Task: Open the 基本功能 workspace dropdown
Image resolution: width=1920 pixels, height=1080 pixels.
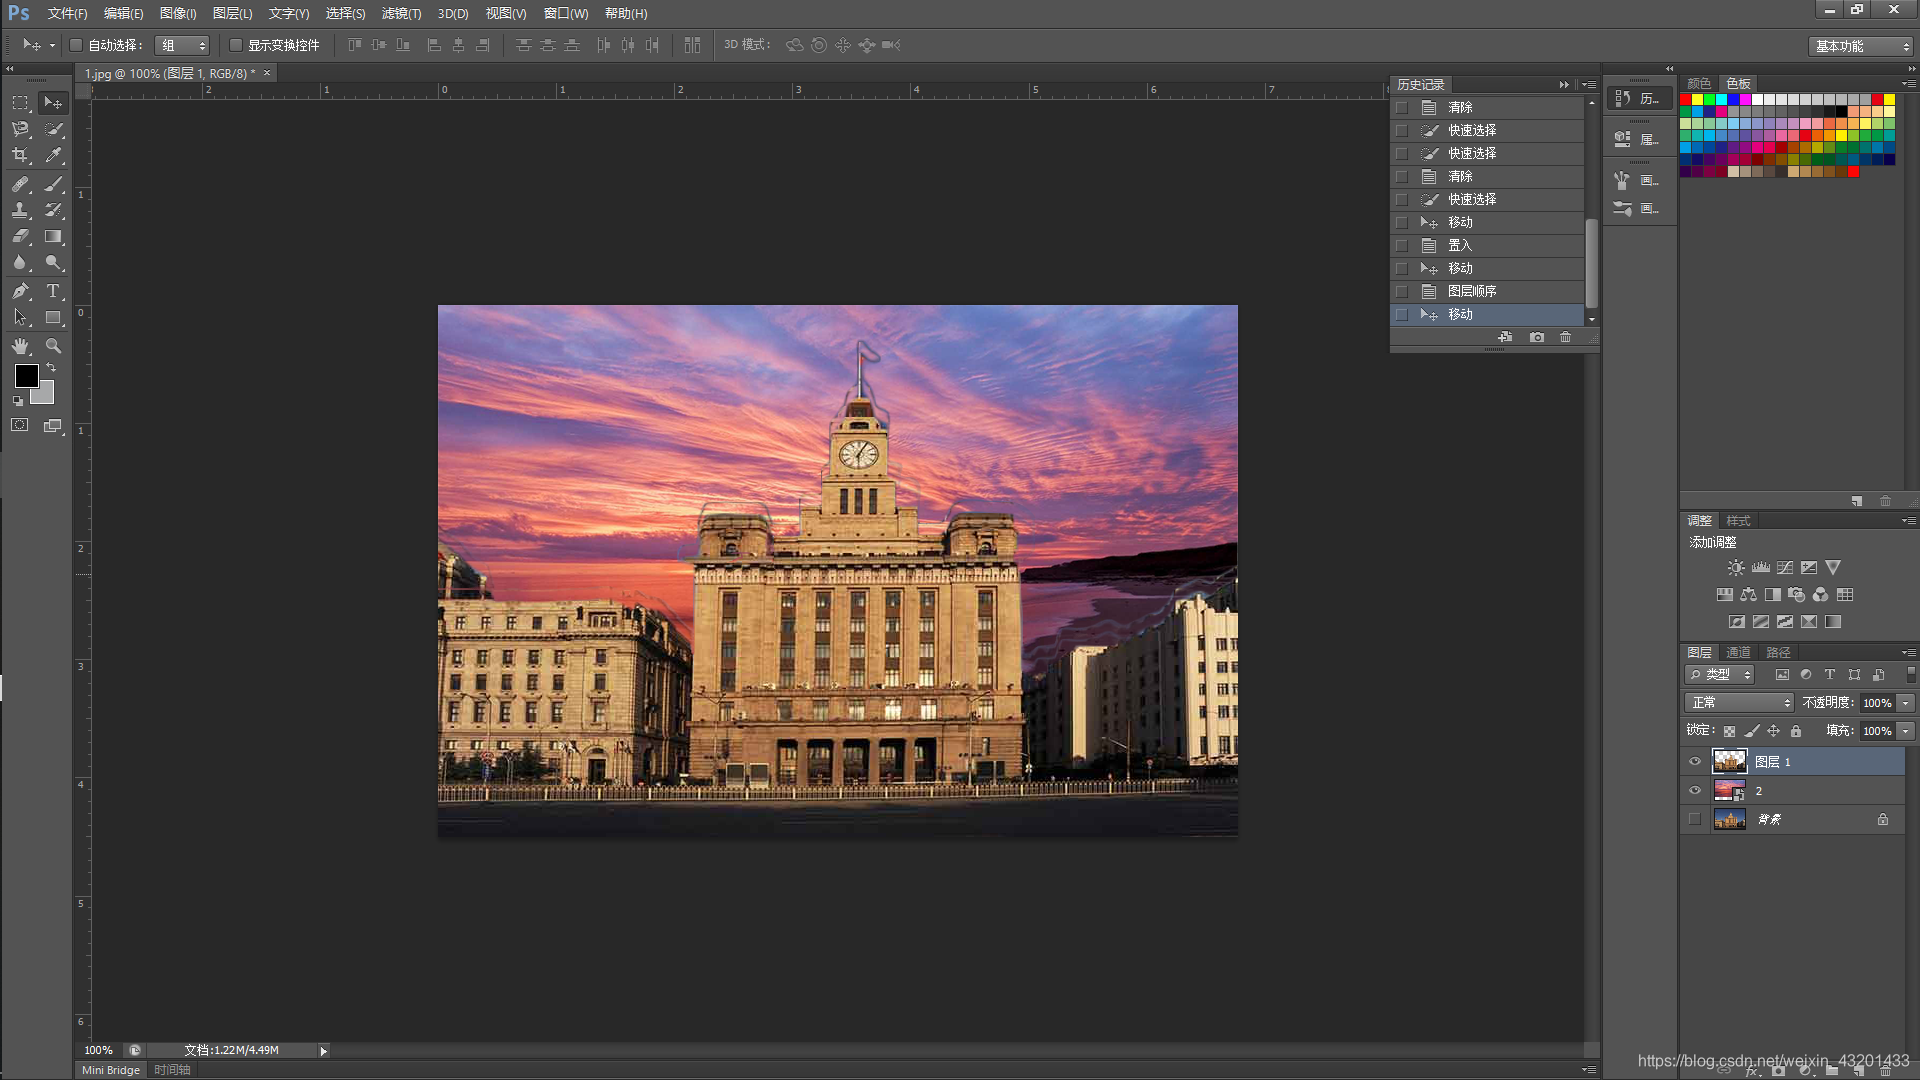Action: 1861,46
